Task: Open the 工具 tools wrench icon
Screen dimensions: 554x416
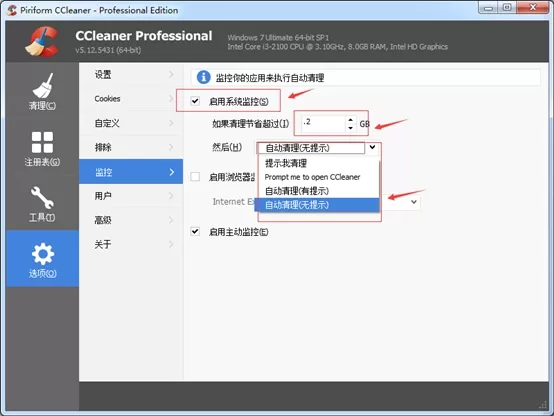Action: click(x=42, y=198)
